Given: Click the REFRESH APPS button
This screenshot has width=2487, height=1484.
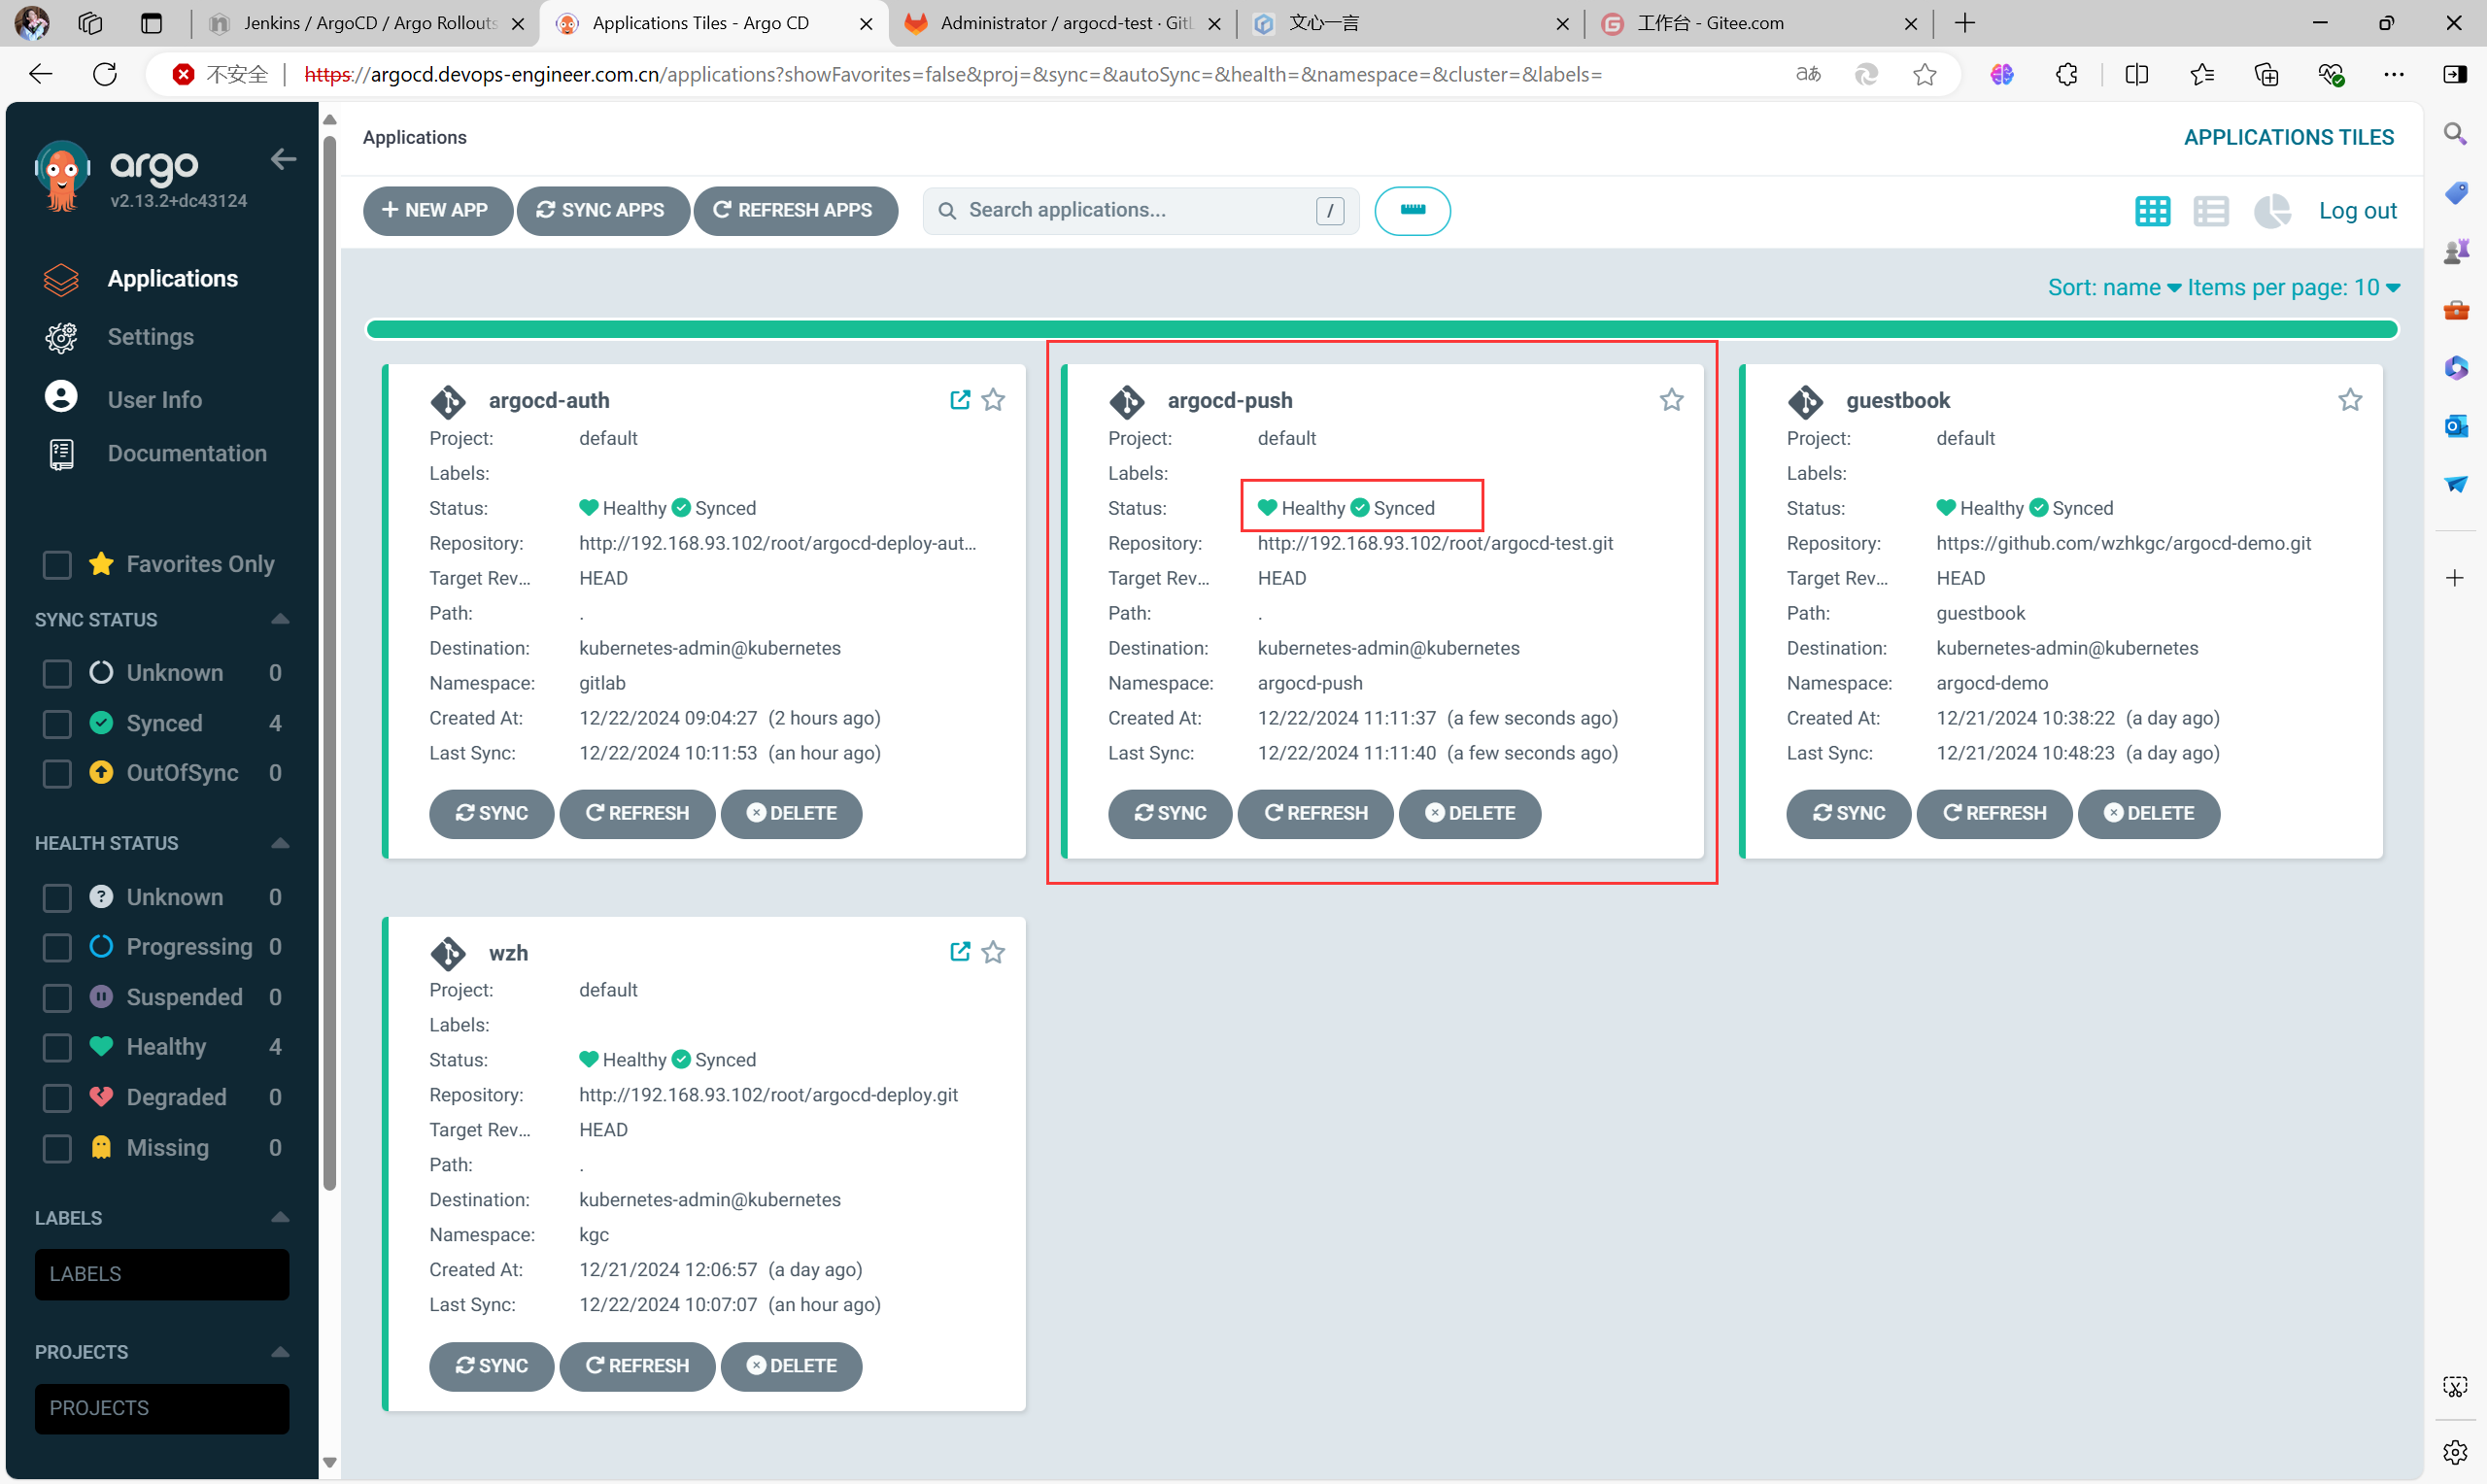Looking at the screenshot, I should [795, 211].
